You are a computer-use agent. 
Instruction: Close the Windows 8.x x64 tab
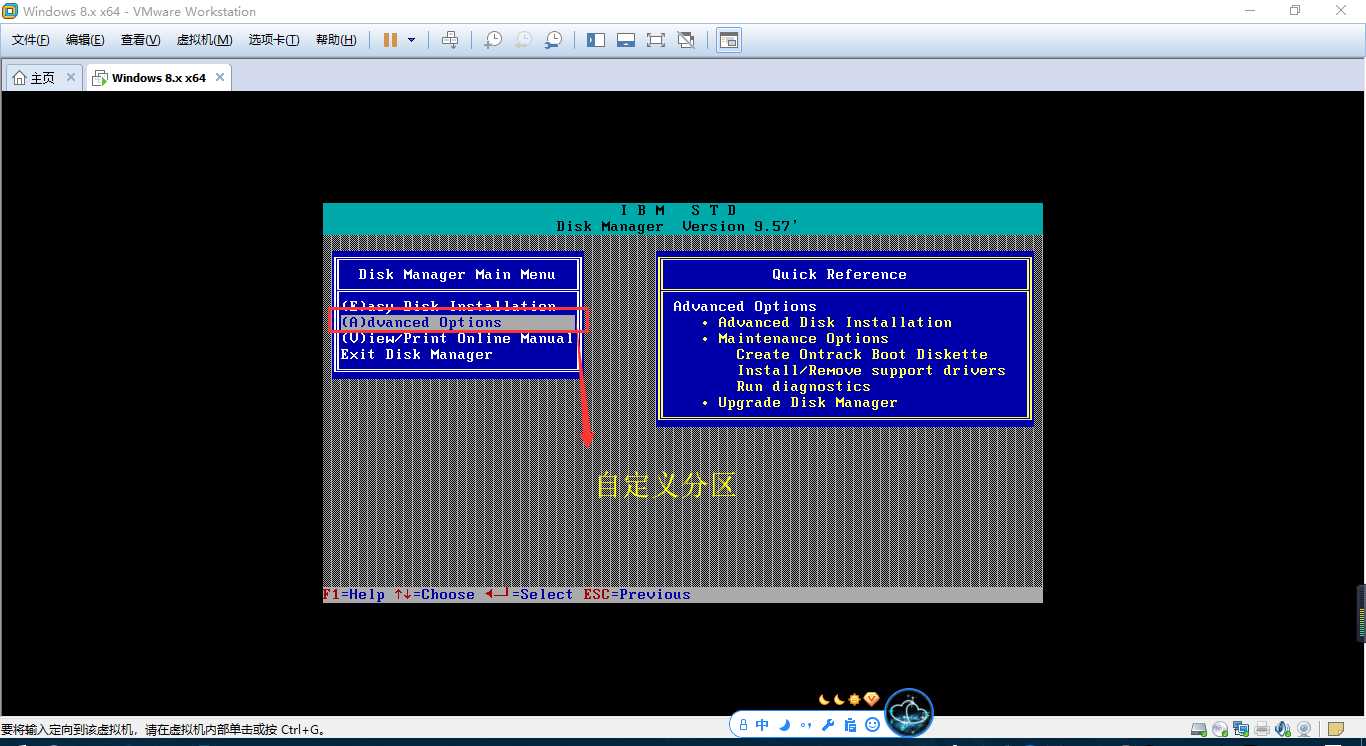220,77
